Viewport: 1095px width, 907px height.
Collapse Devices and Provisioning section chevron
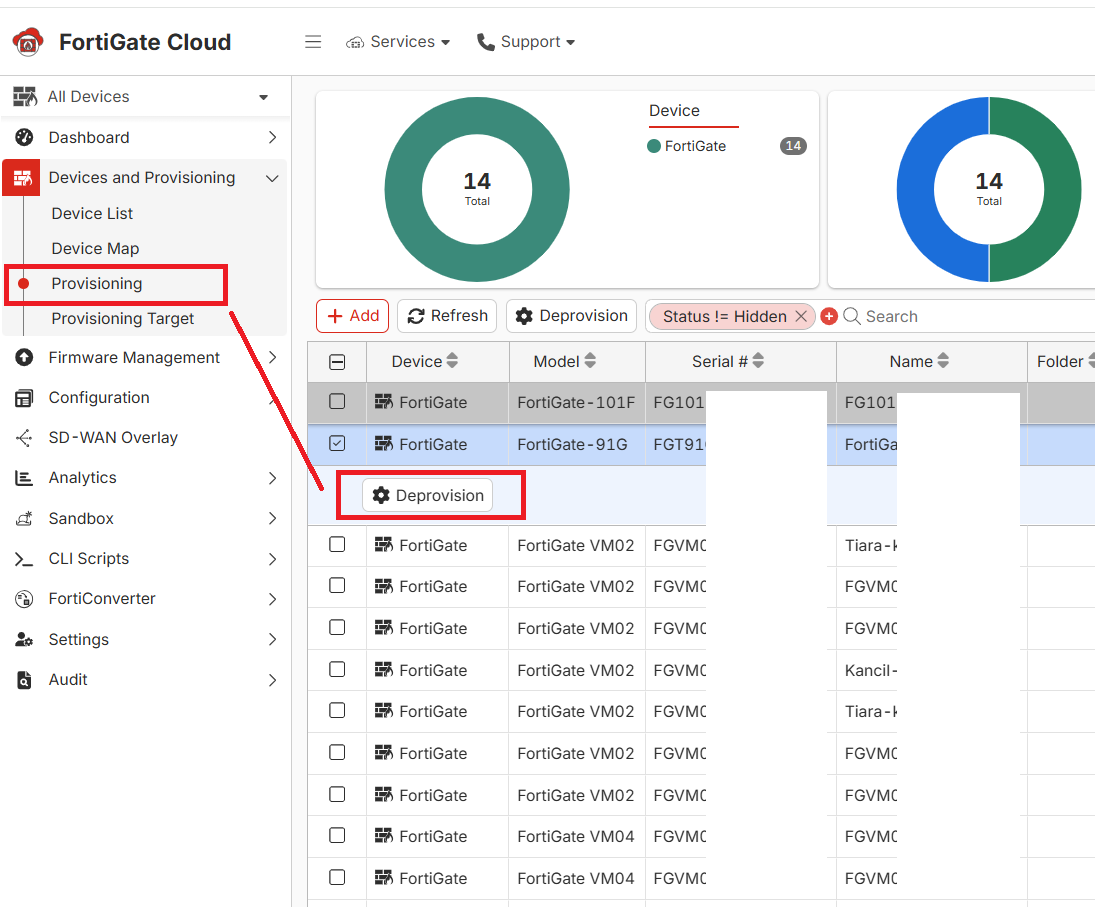click(272, 178)
